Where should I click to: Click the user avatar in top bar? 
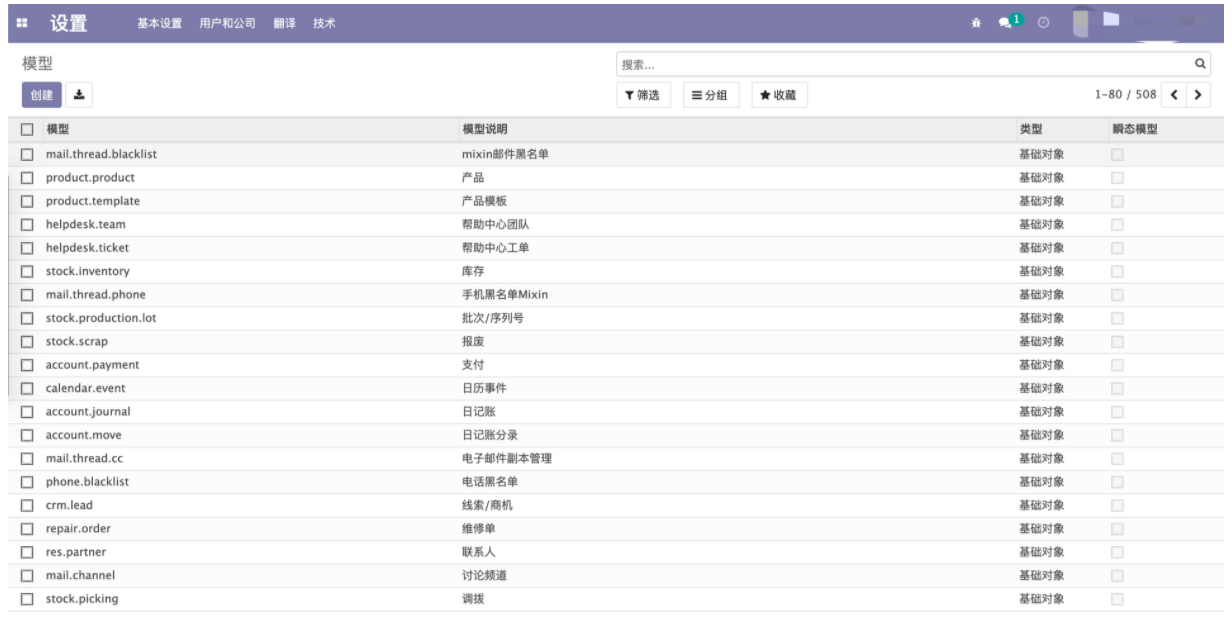1079,21
